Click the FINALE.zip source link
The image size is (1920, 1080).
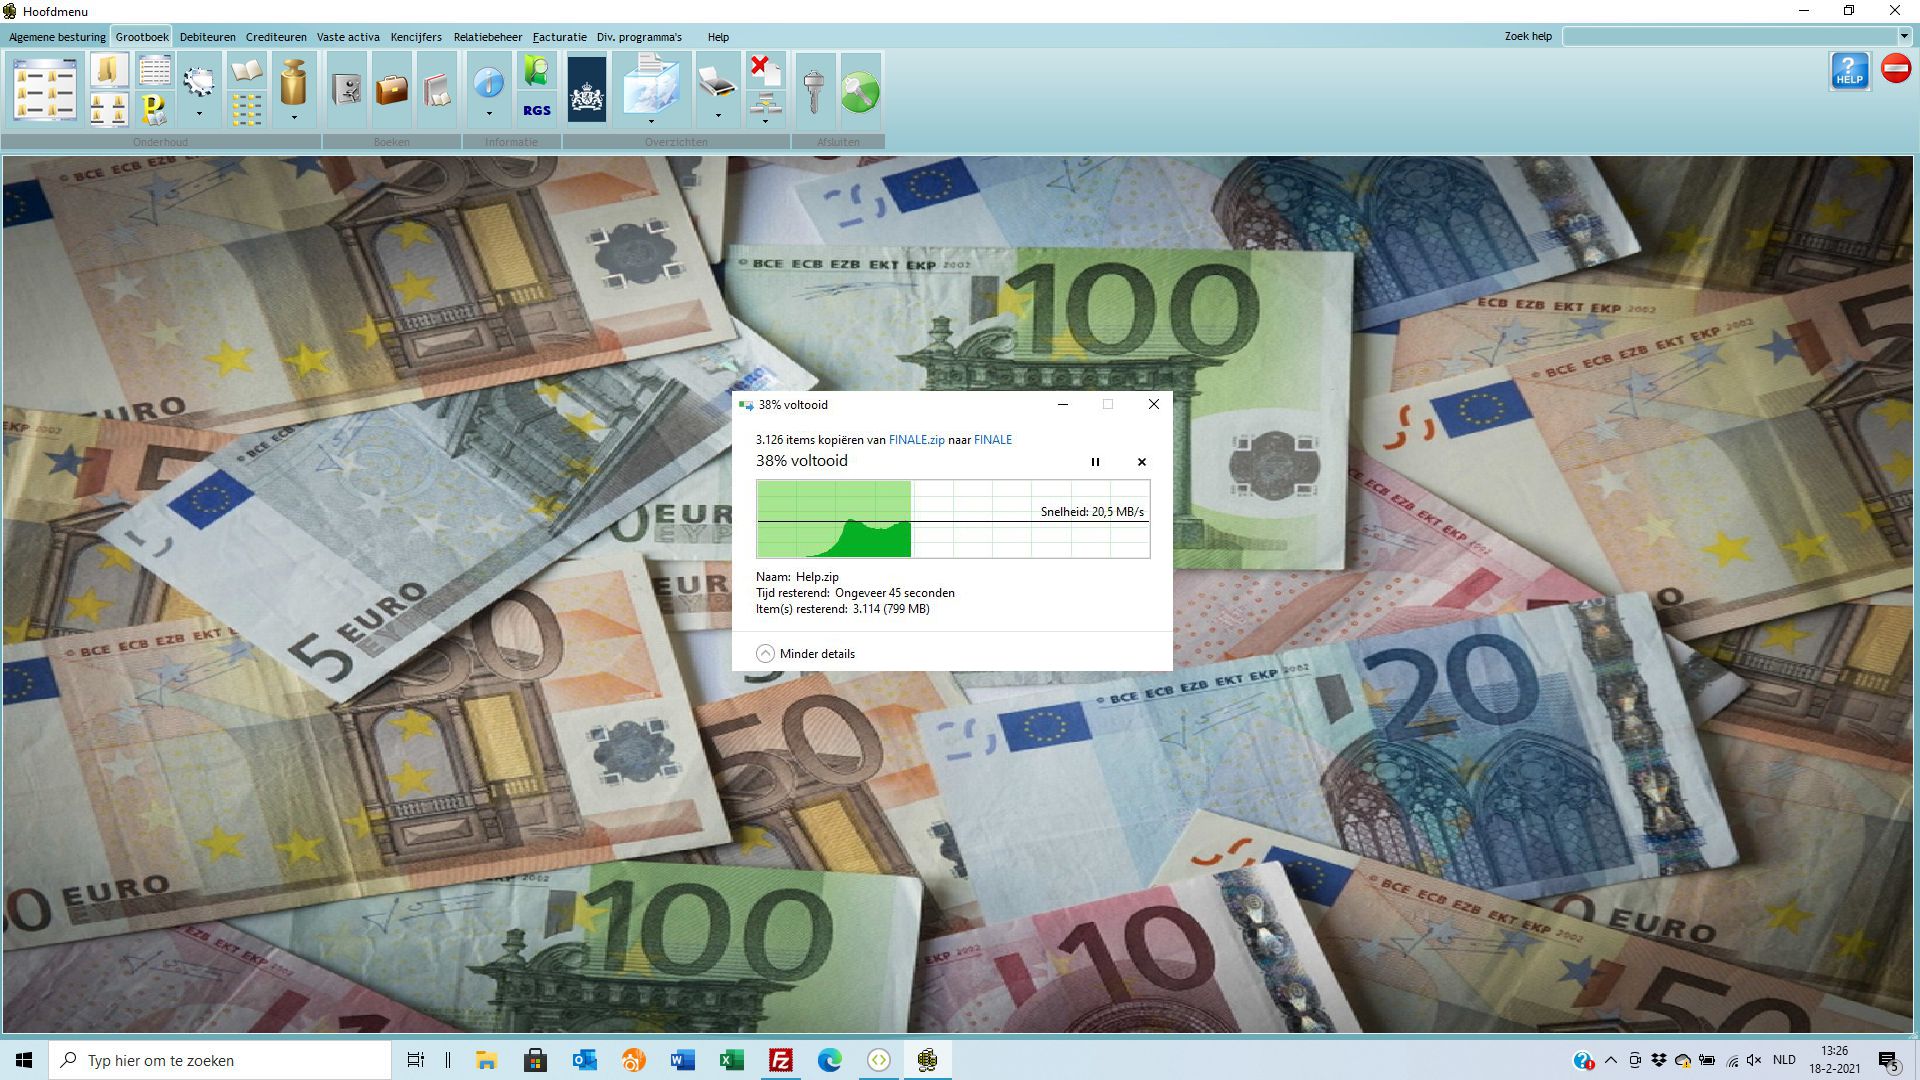(x=916, y=440)
